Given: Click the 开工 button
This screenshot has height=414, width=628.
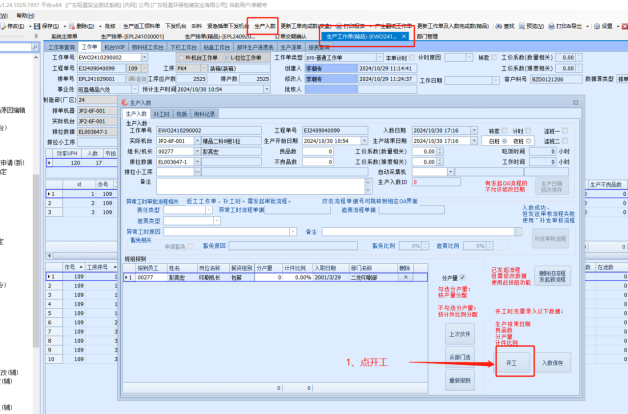Looking at the screenshot, I should 511,363.
